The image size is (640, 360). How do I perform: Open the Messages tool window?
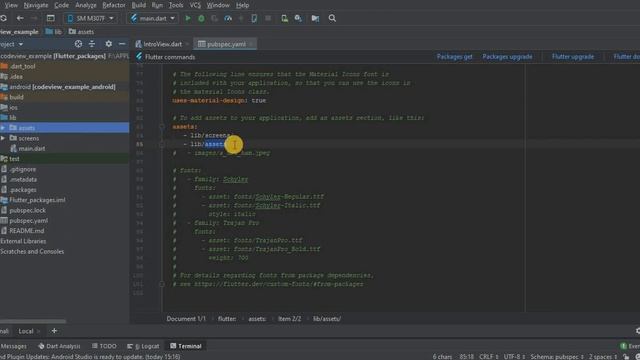tap(13, 346)
